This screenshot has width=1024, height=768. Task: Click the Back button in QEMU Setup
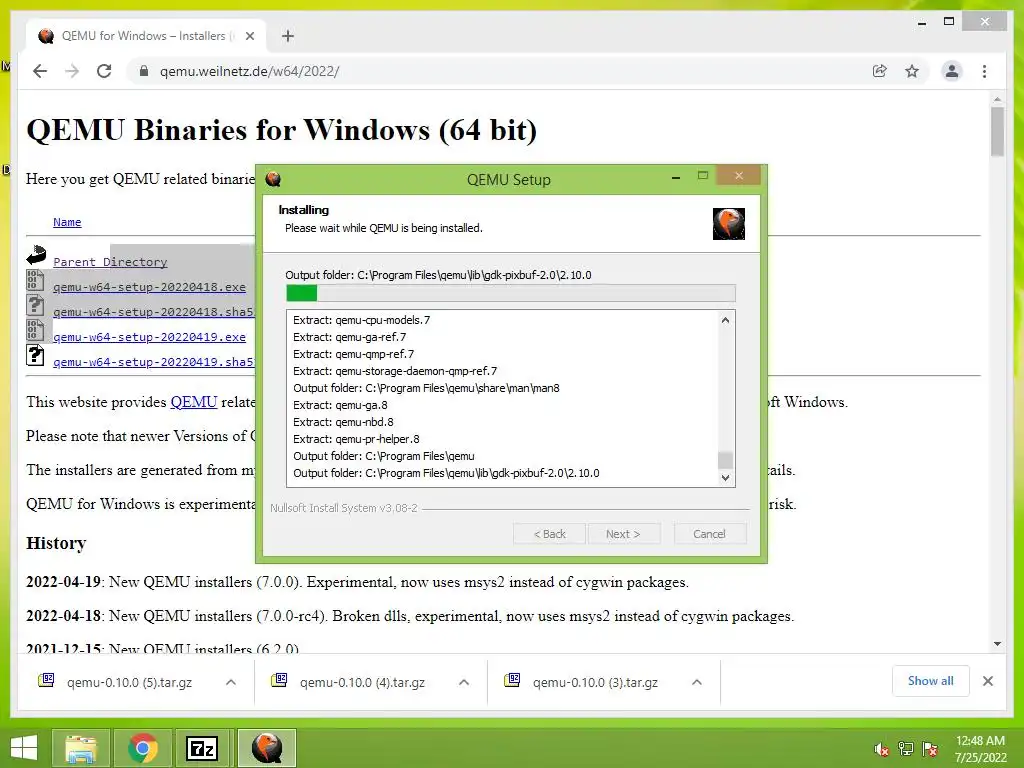[x=550, y=534]
